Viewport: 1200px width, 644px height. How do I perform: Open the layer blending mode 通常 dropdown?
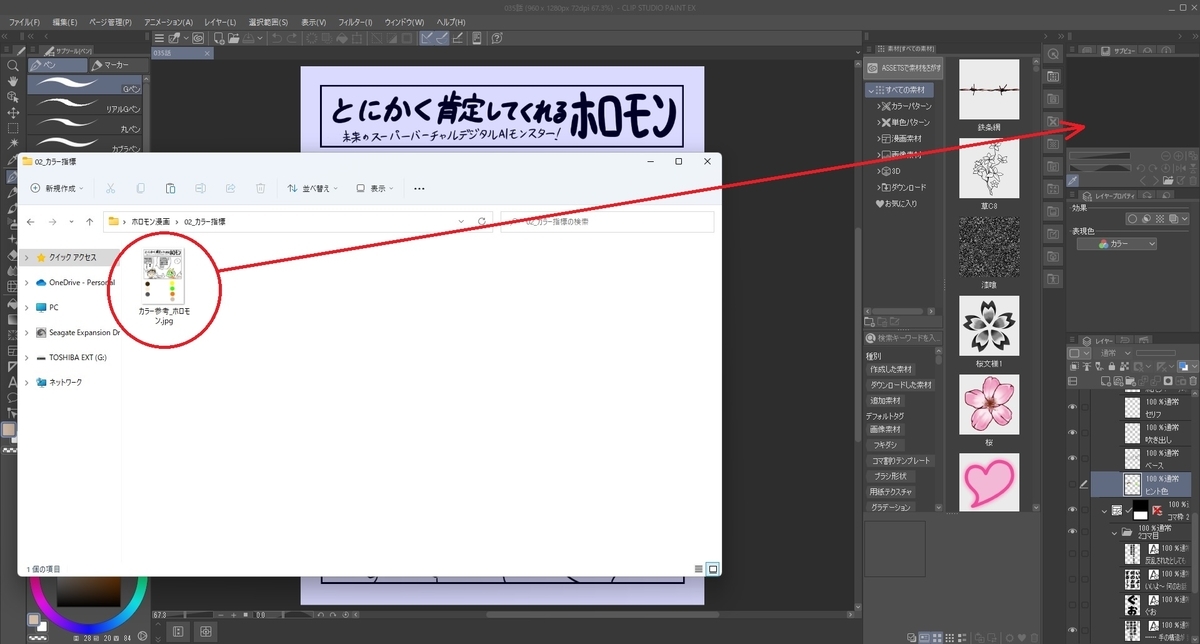[1112, 353]
